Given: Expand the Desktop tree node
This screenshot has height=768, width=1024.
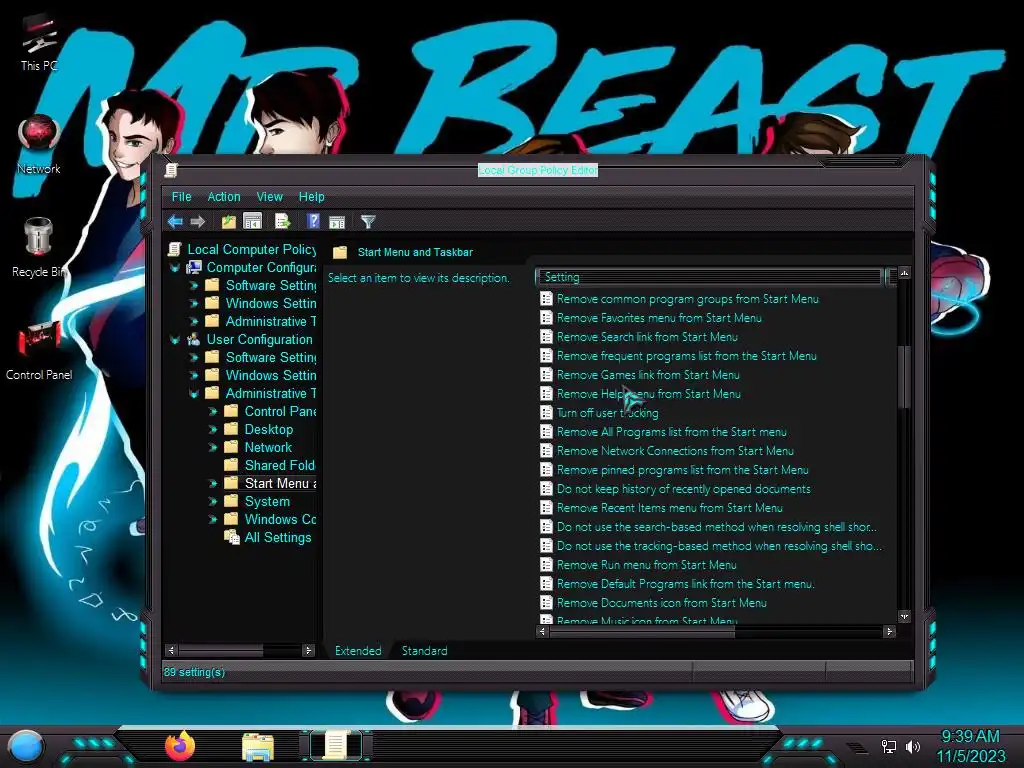Looking at the screenshot, I should 212,430.
